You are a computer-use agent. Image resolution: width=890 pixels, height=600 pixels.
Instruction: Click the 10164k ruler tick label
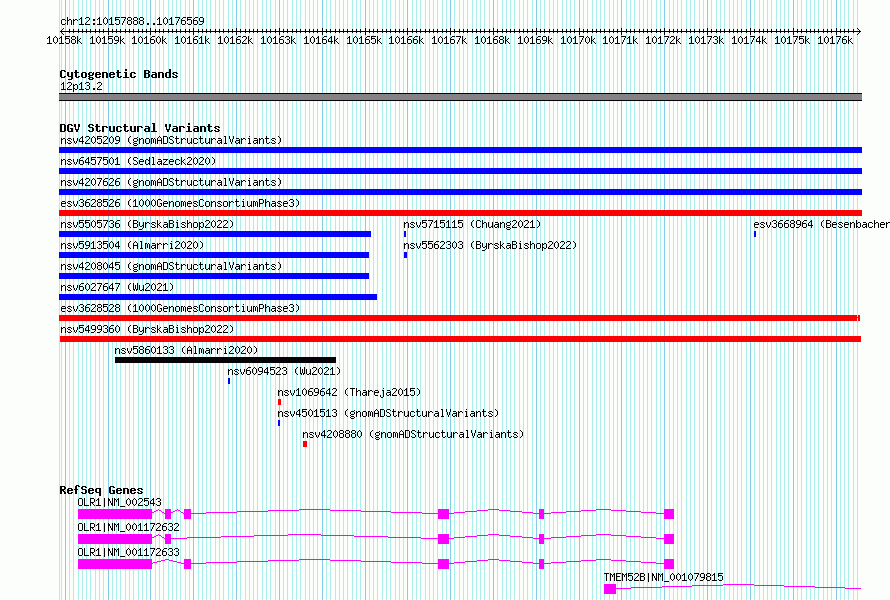tap(321, 40)
